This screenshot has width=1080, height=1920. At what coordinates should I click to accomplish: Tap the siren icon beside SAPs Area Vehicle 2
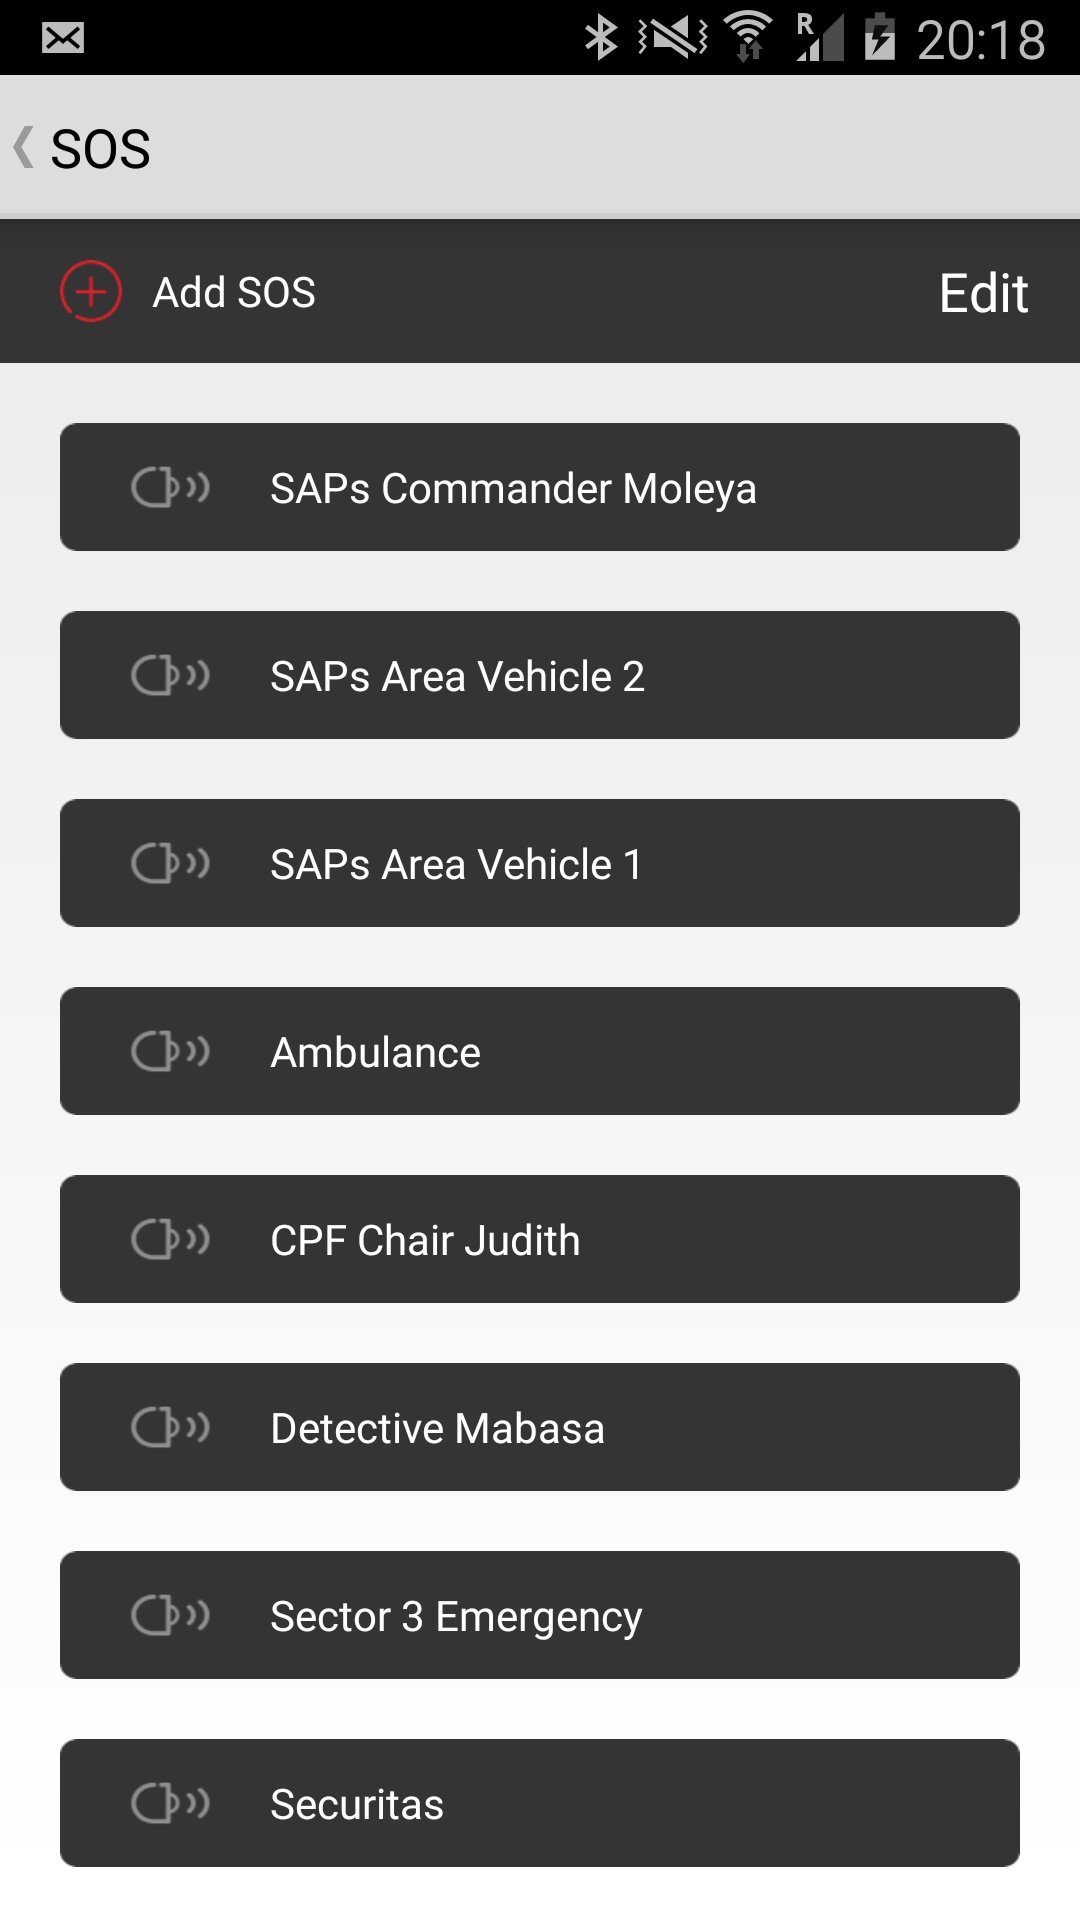[x=170, y=675]
